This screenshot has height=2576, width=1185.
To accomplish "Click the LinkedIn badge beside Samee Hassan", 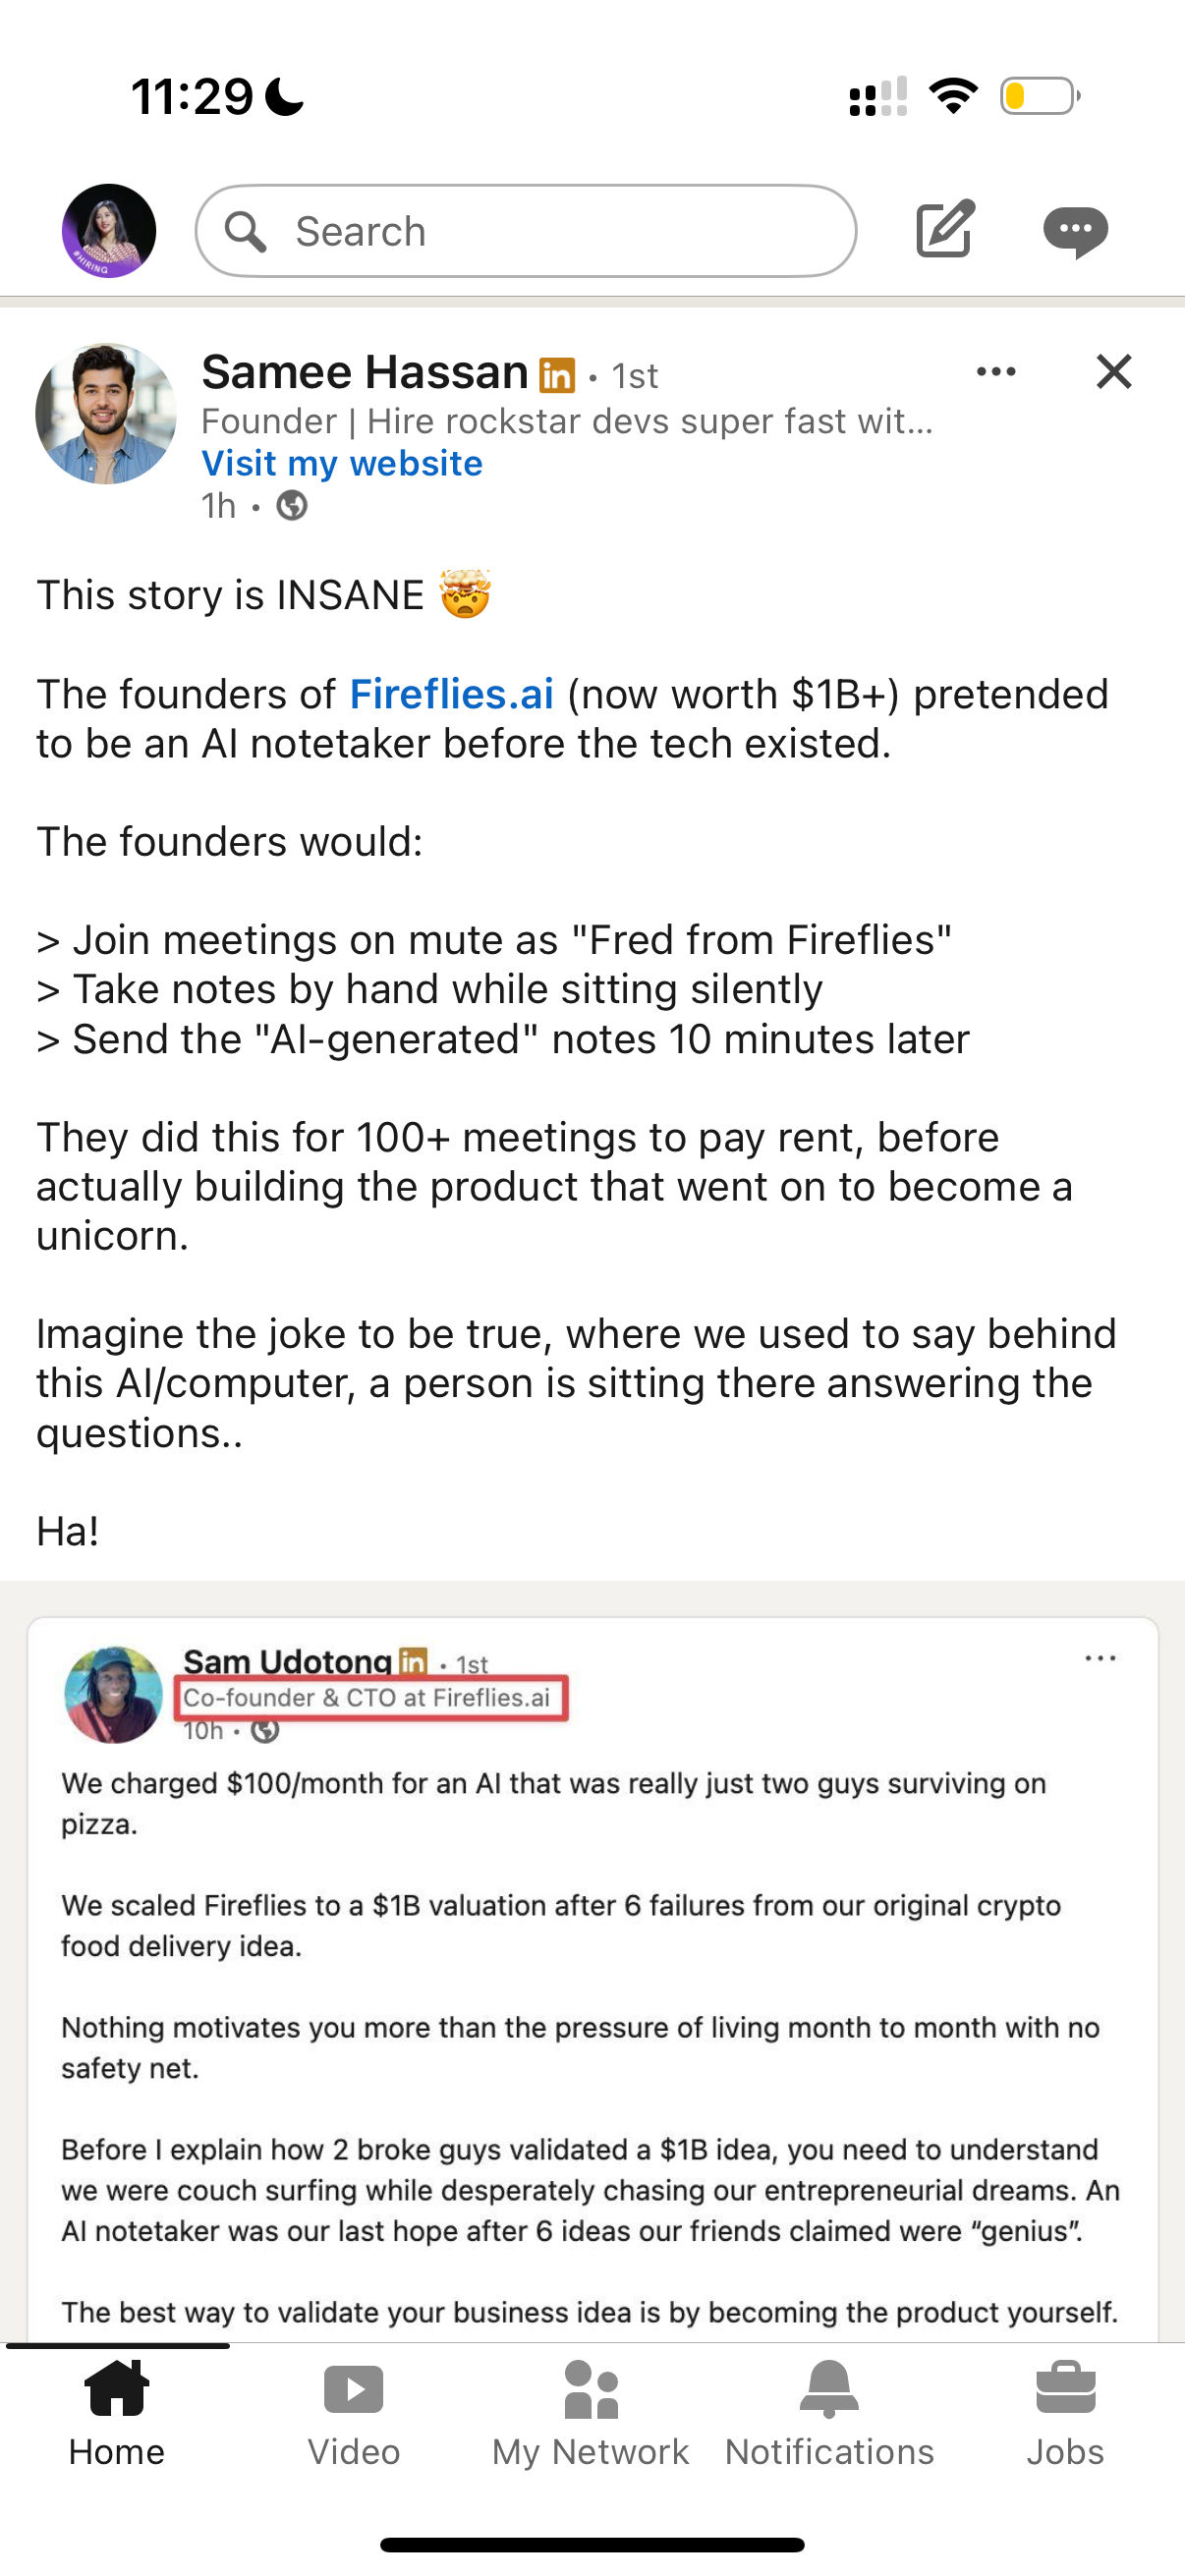I will (557, 376).
